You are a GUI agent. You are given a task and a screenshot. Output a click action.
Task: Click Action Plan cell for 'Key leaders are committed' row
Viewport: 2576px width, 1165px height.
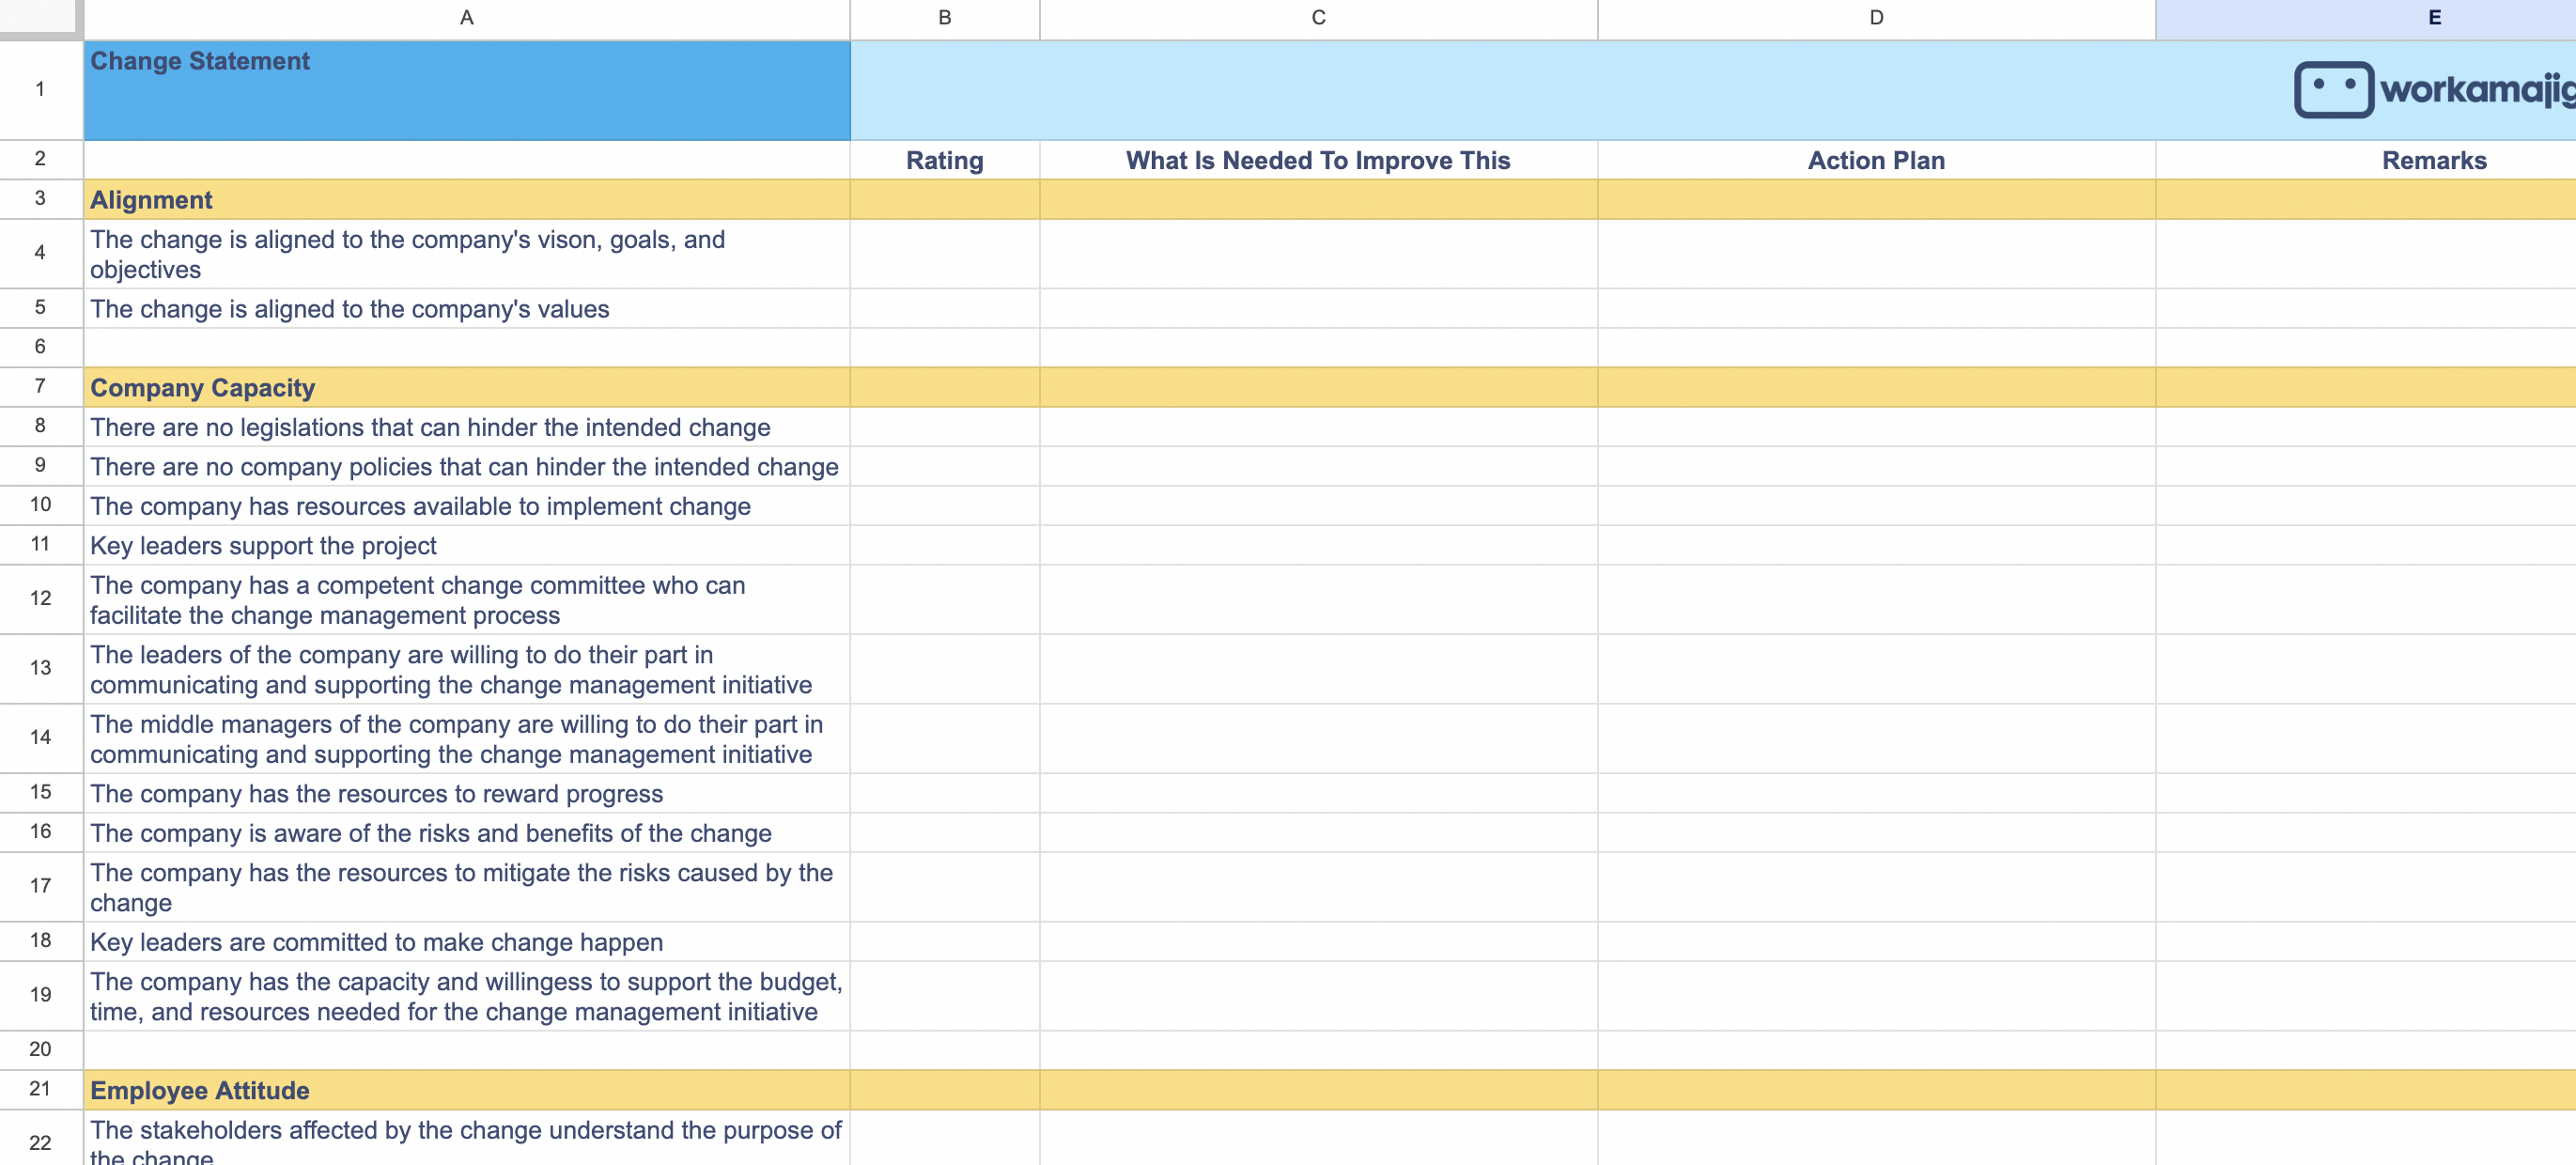tap(1877, 942)
